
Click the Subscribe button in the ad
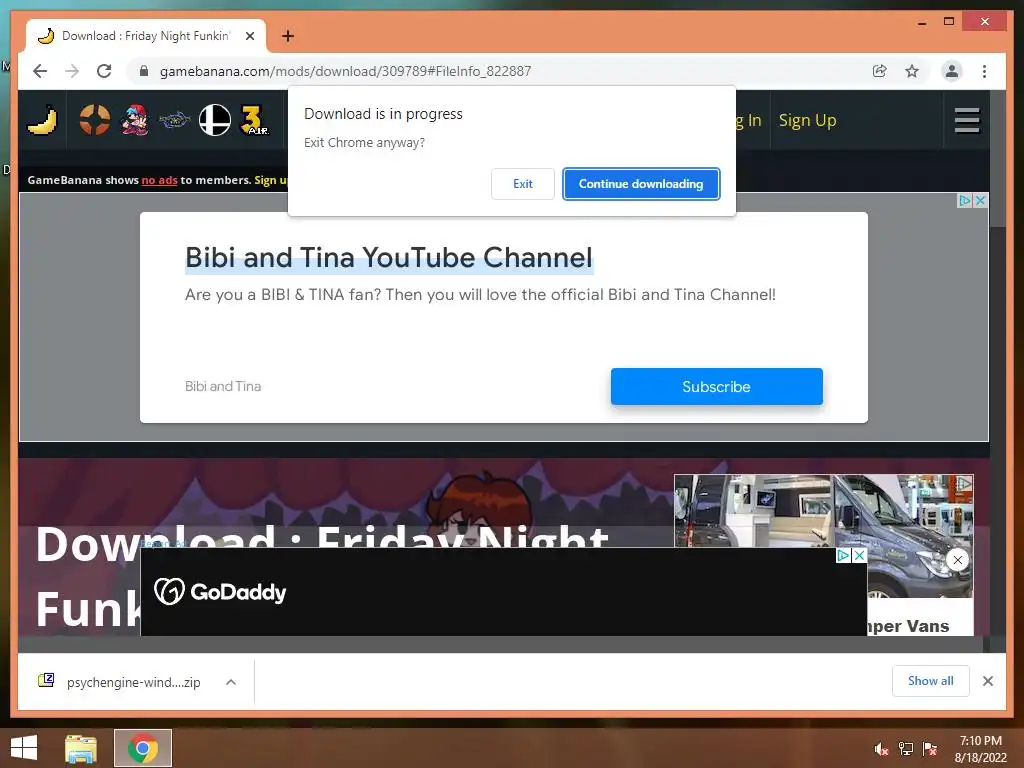click(716, 387)
